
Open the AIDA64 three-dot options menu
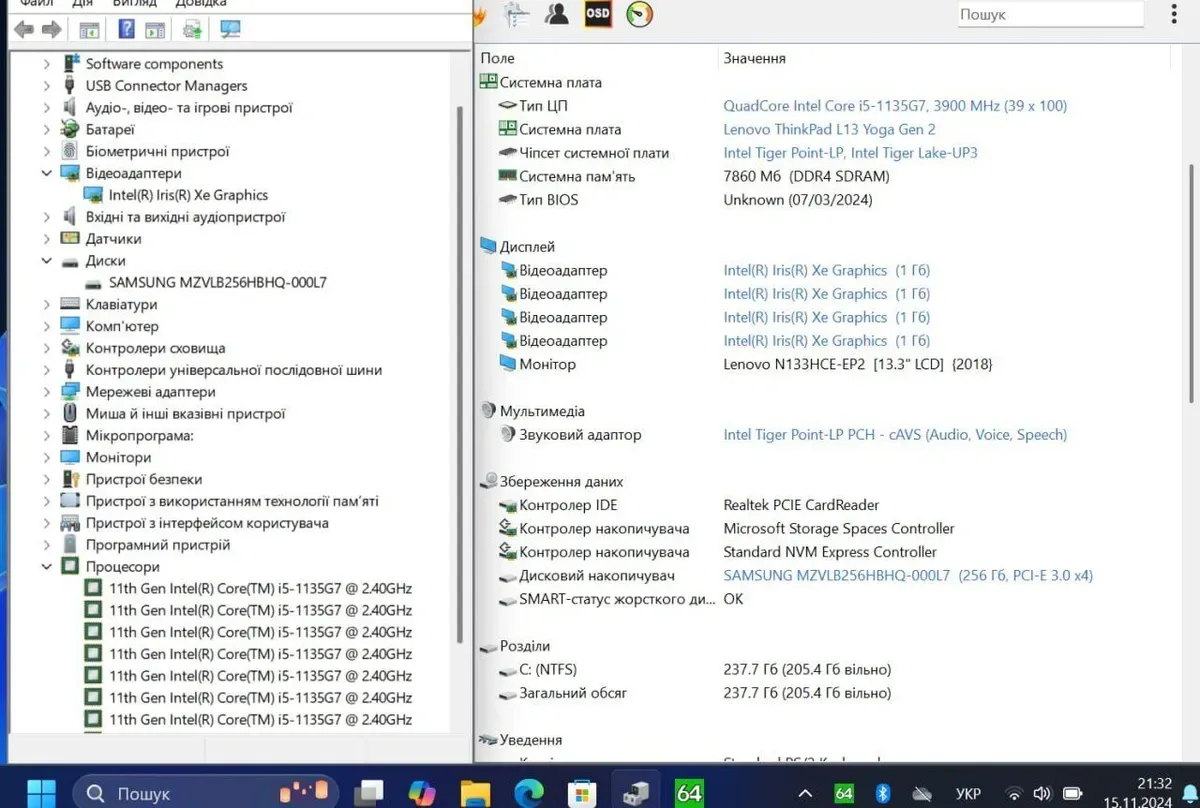1174,15
